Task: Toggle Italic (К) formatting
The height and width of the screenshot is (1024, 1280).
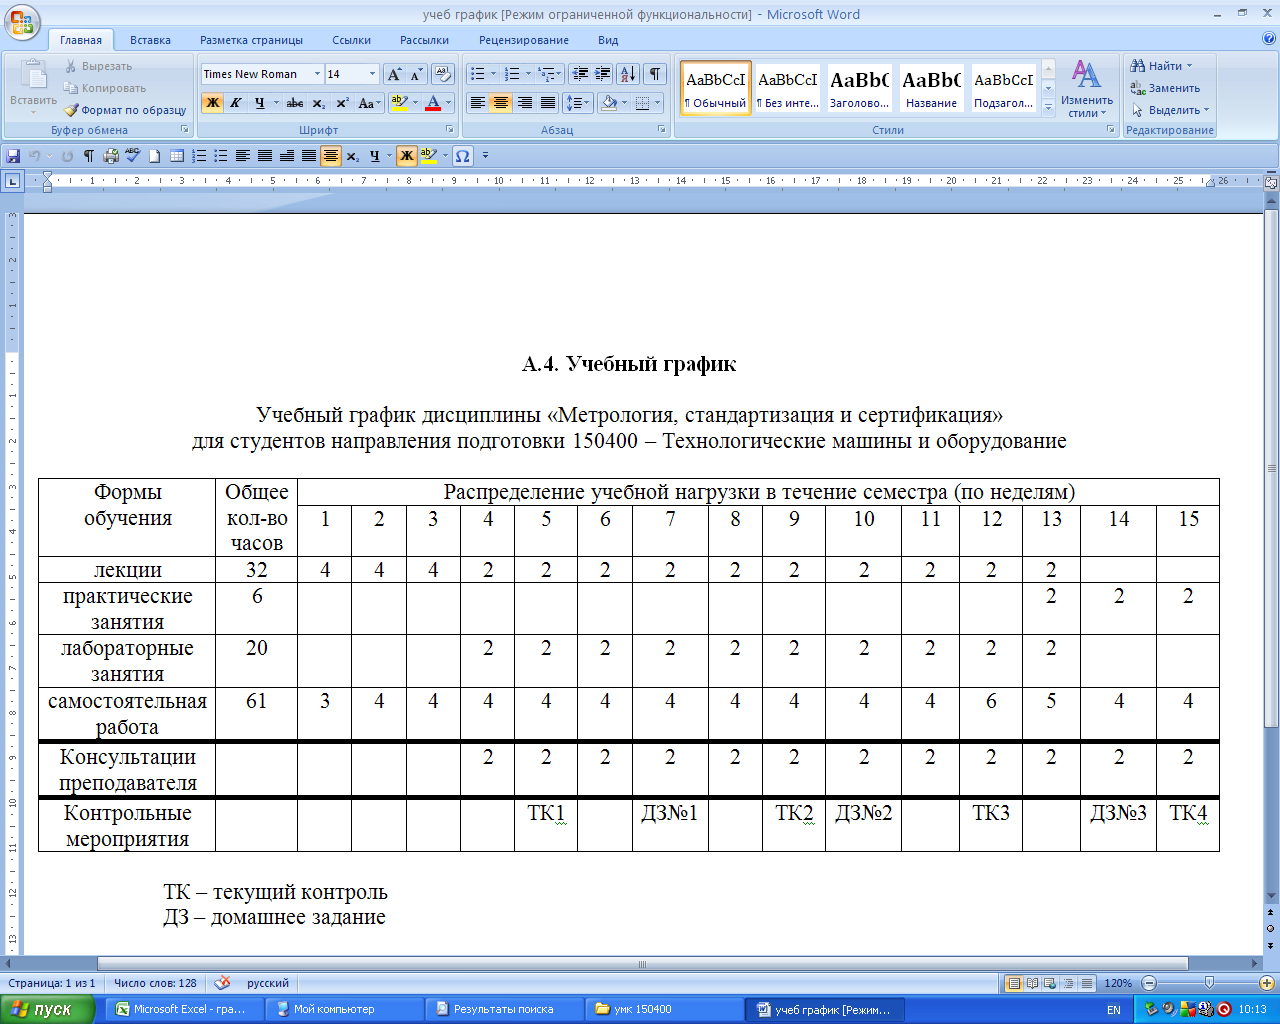Action: [236, 103]
